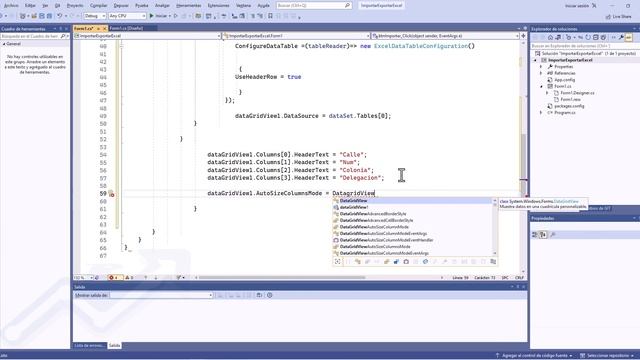Expand the Properties node
The image size is (640, 360).
(x=542, y=67)
